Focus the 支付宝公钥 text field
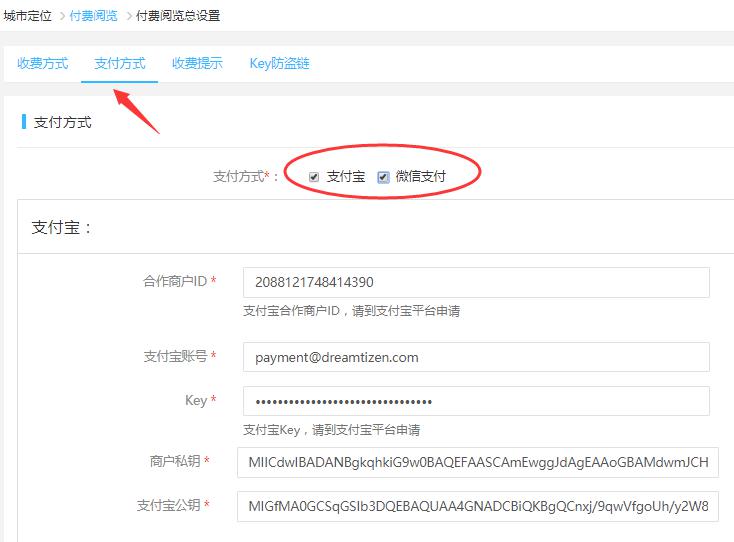 pos(476,506)
